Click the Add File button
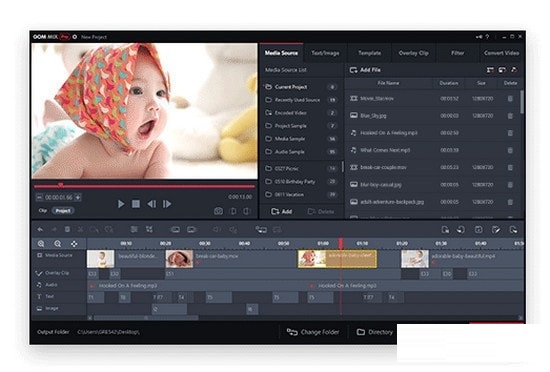Screen dimensions: 550x372 point(365,70)
